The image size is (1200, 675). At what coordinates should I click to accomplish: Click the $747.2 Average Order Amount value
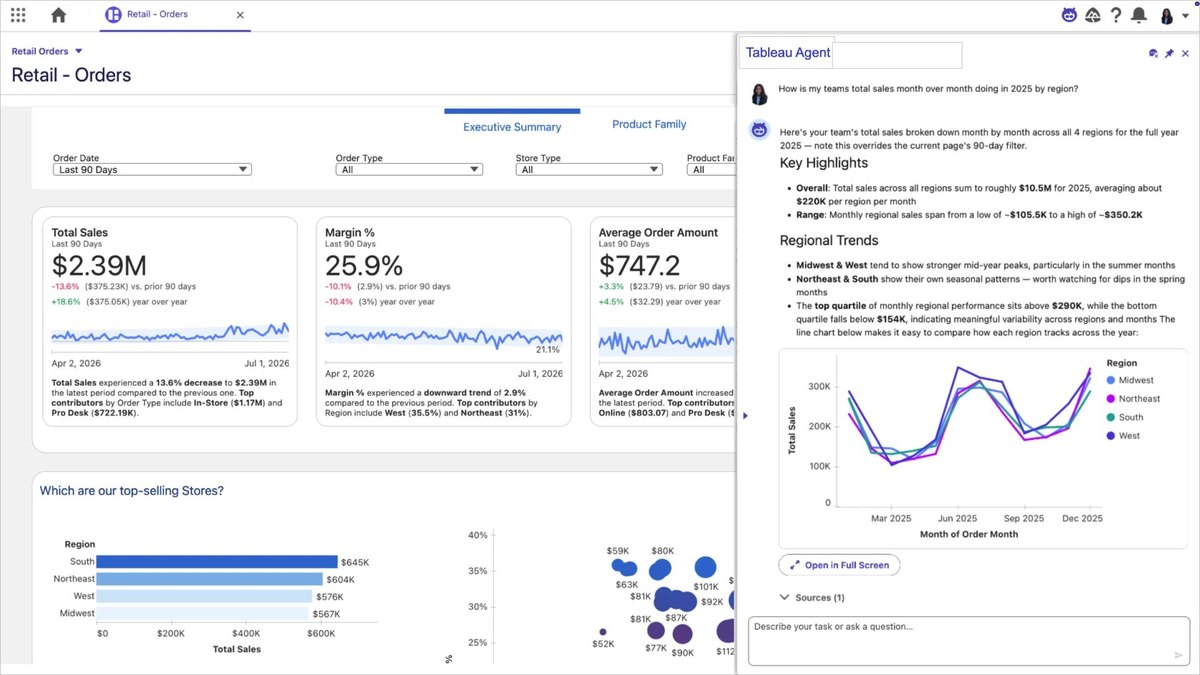tap(639, 265)
